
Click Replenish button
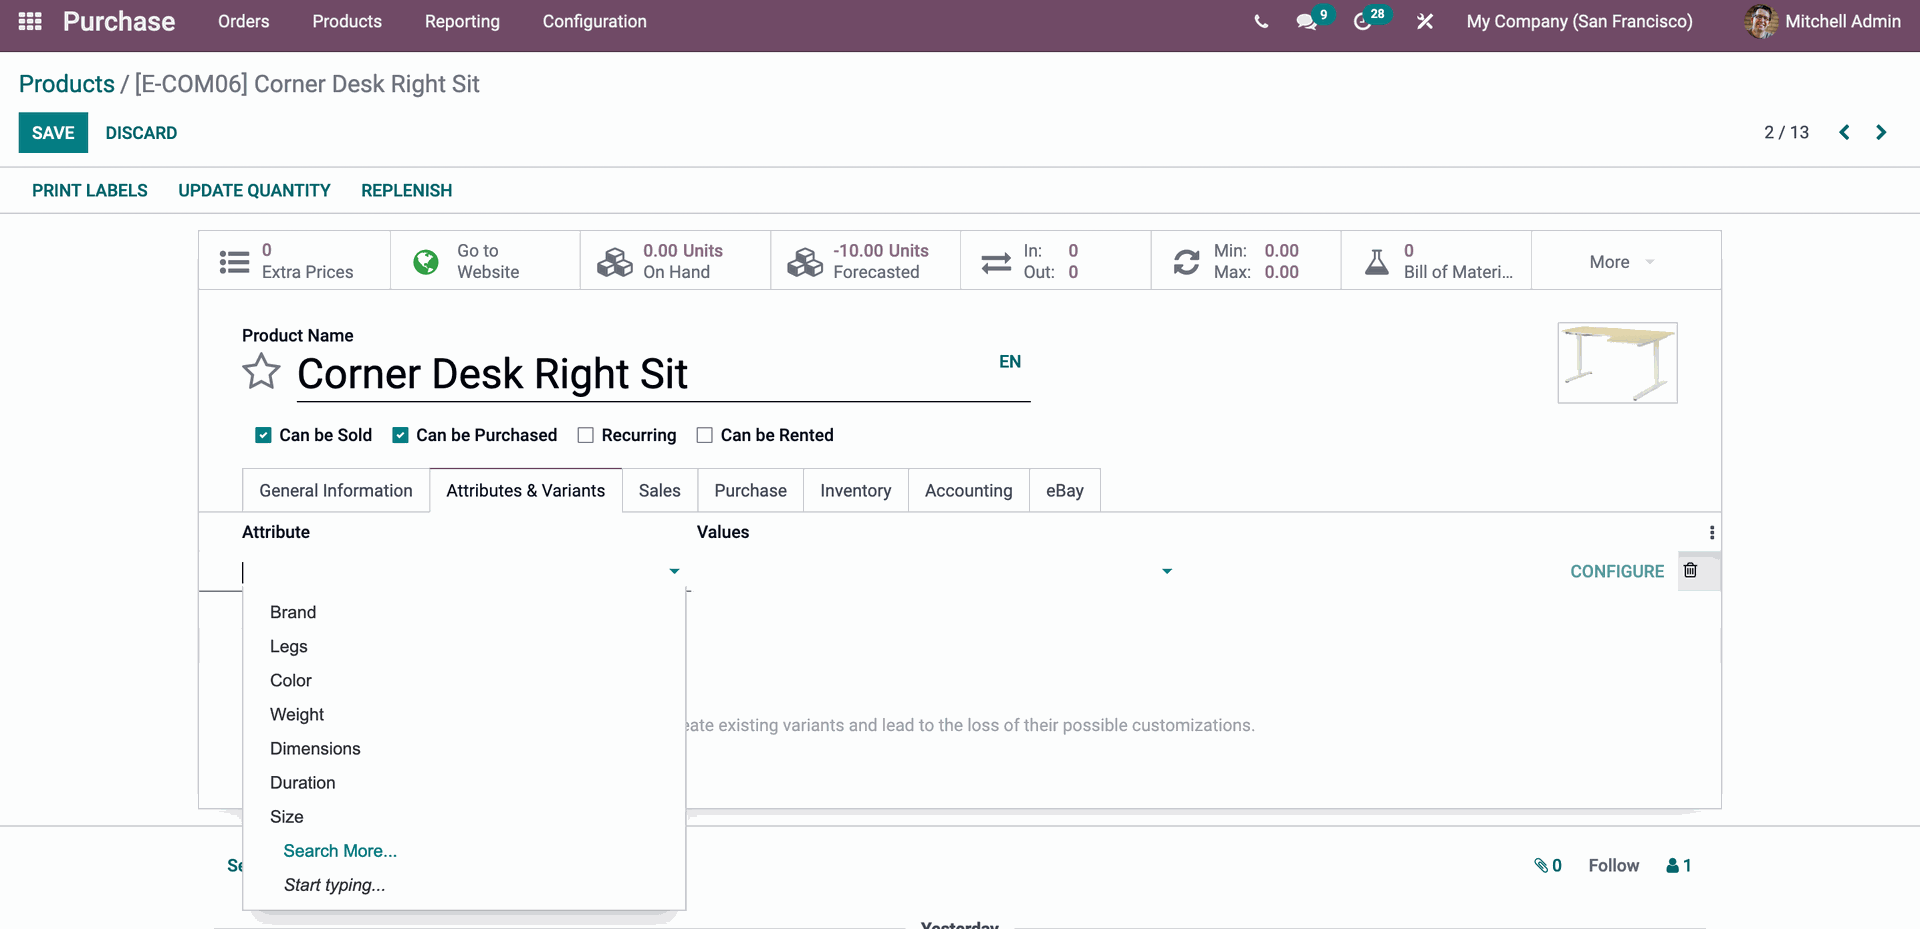point(407,190)
